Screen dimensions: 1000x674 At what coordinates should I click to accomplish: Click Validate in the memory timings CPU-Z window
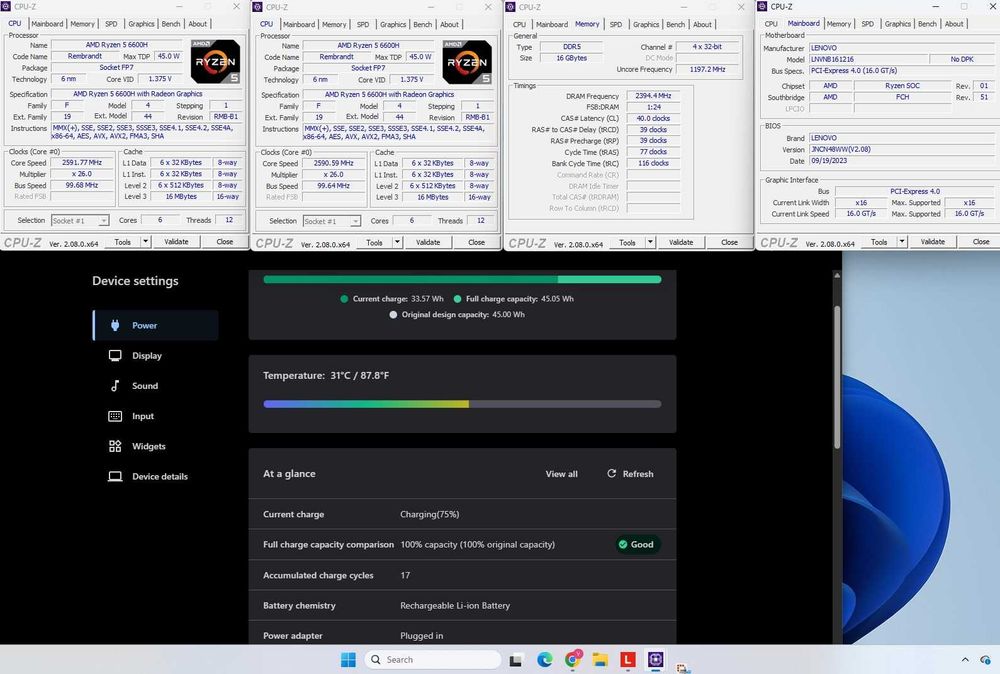tap(681, 242)
